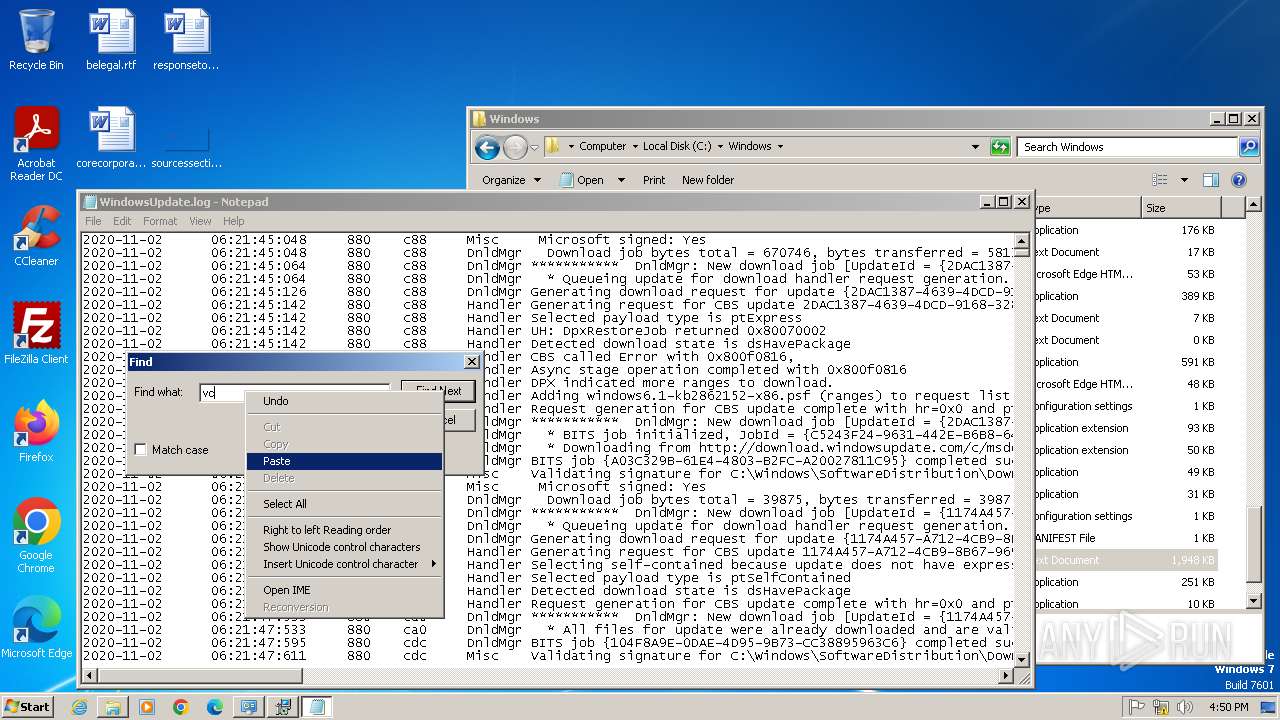1280x720 pixels.
Task: Open the CCleaner desktop icon
Action: (36, 236)
